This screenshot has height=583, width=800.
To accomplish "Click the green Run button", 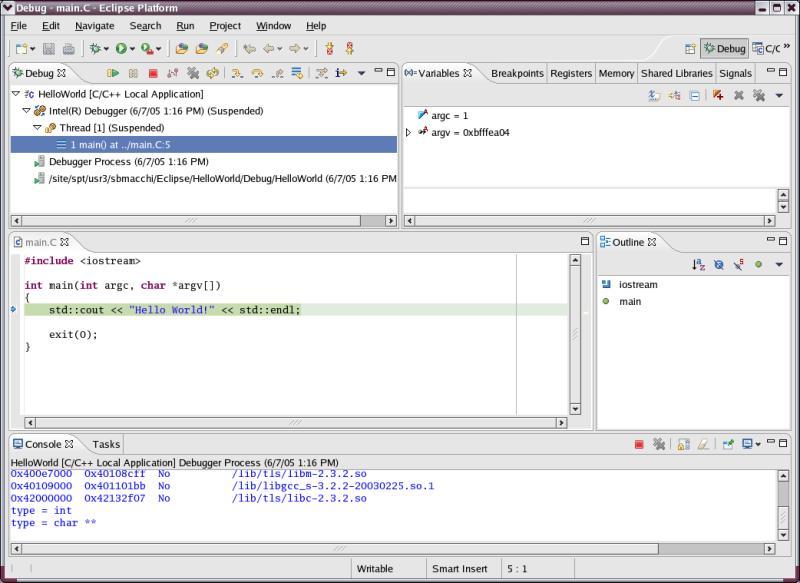I will [x=121, y=48].
